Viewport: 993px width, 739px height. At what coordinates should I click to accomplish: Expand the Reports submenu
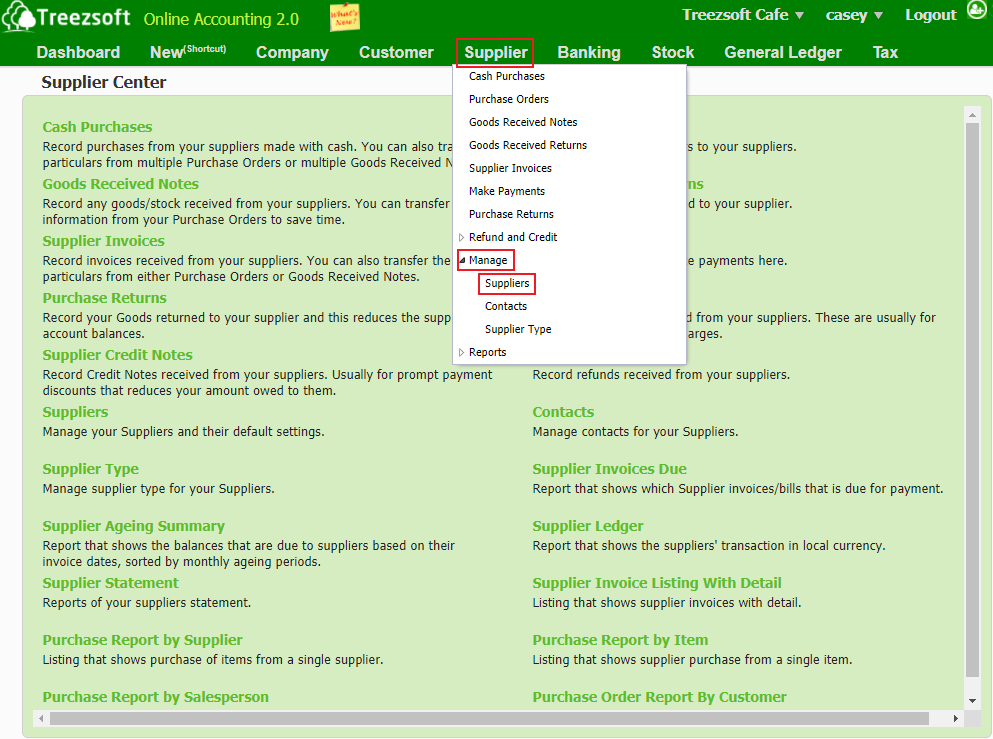tap(487, 352)
